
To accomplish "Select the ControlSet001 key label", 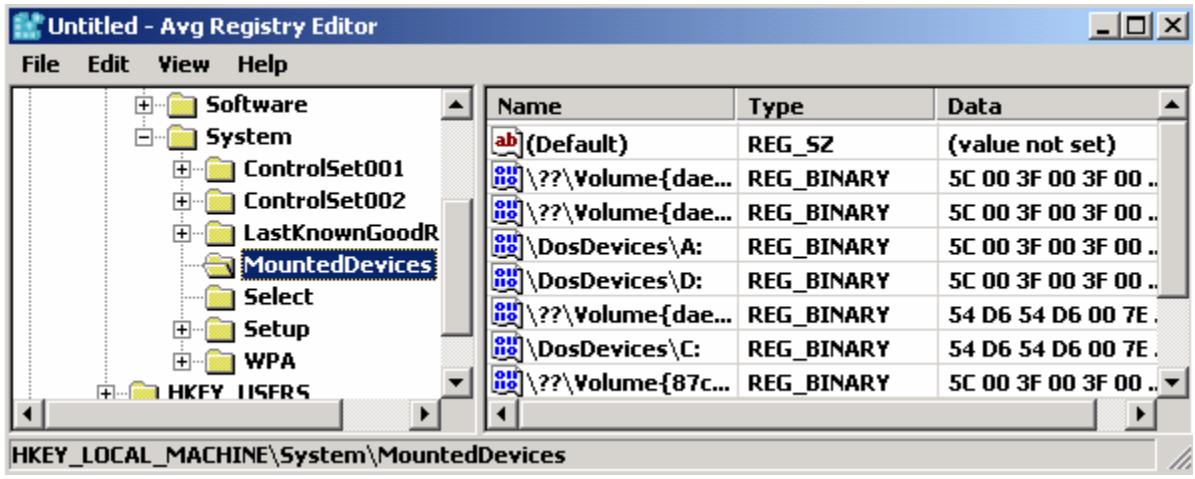I will tap(324, 168).
